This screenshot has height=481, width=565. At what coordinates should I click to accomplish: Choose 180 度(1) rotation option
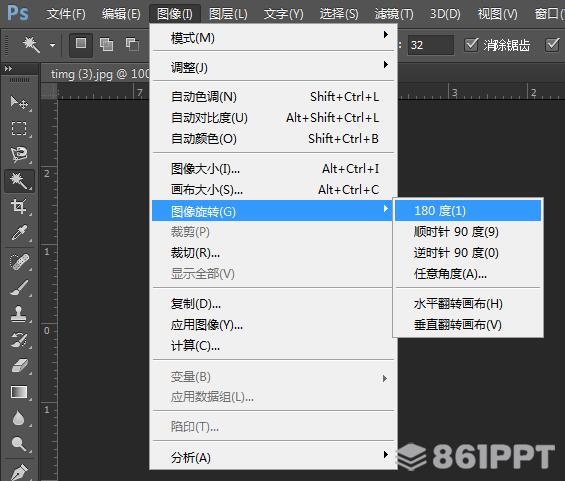click(x=468, y=210)
